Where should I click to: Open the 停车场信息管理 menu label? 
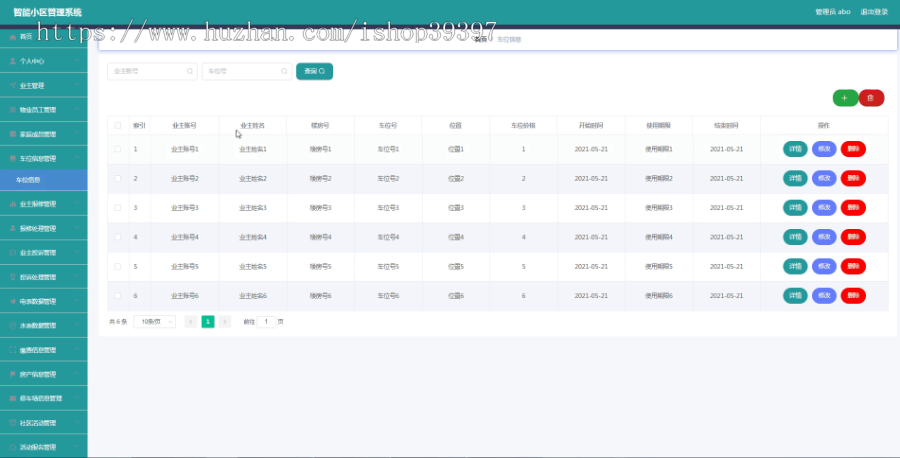click(41, 398)
